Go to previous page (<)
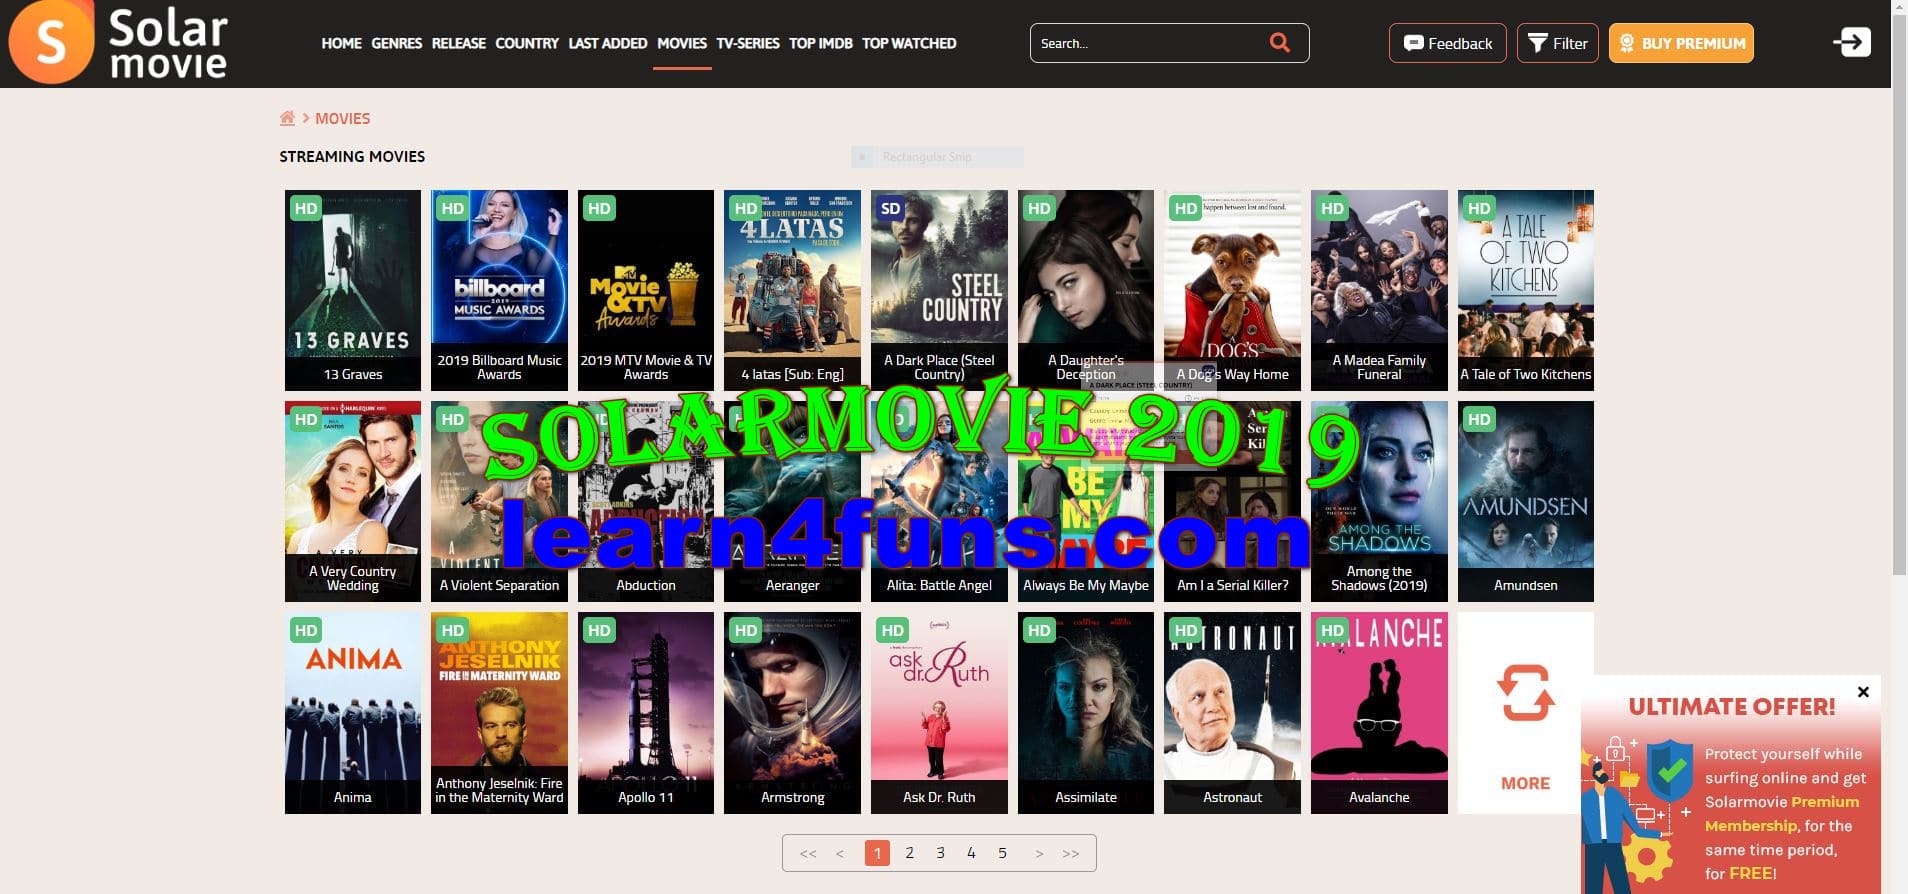Viewport: 1908px width, 894px height. [x=840, y=853]
